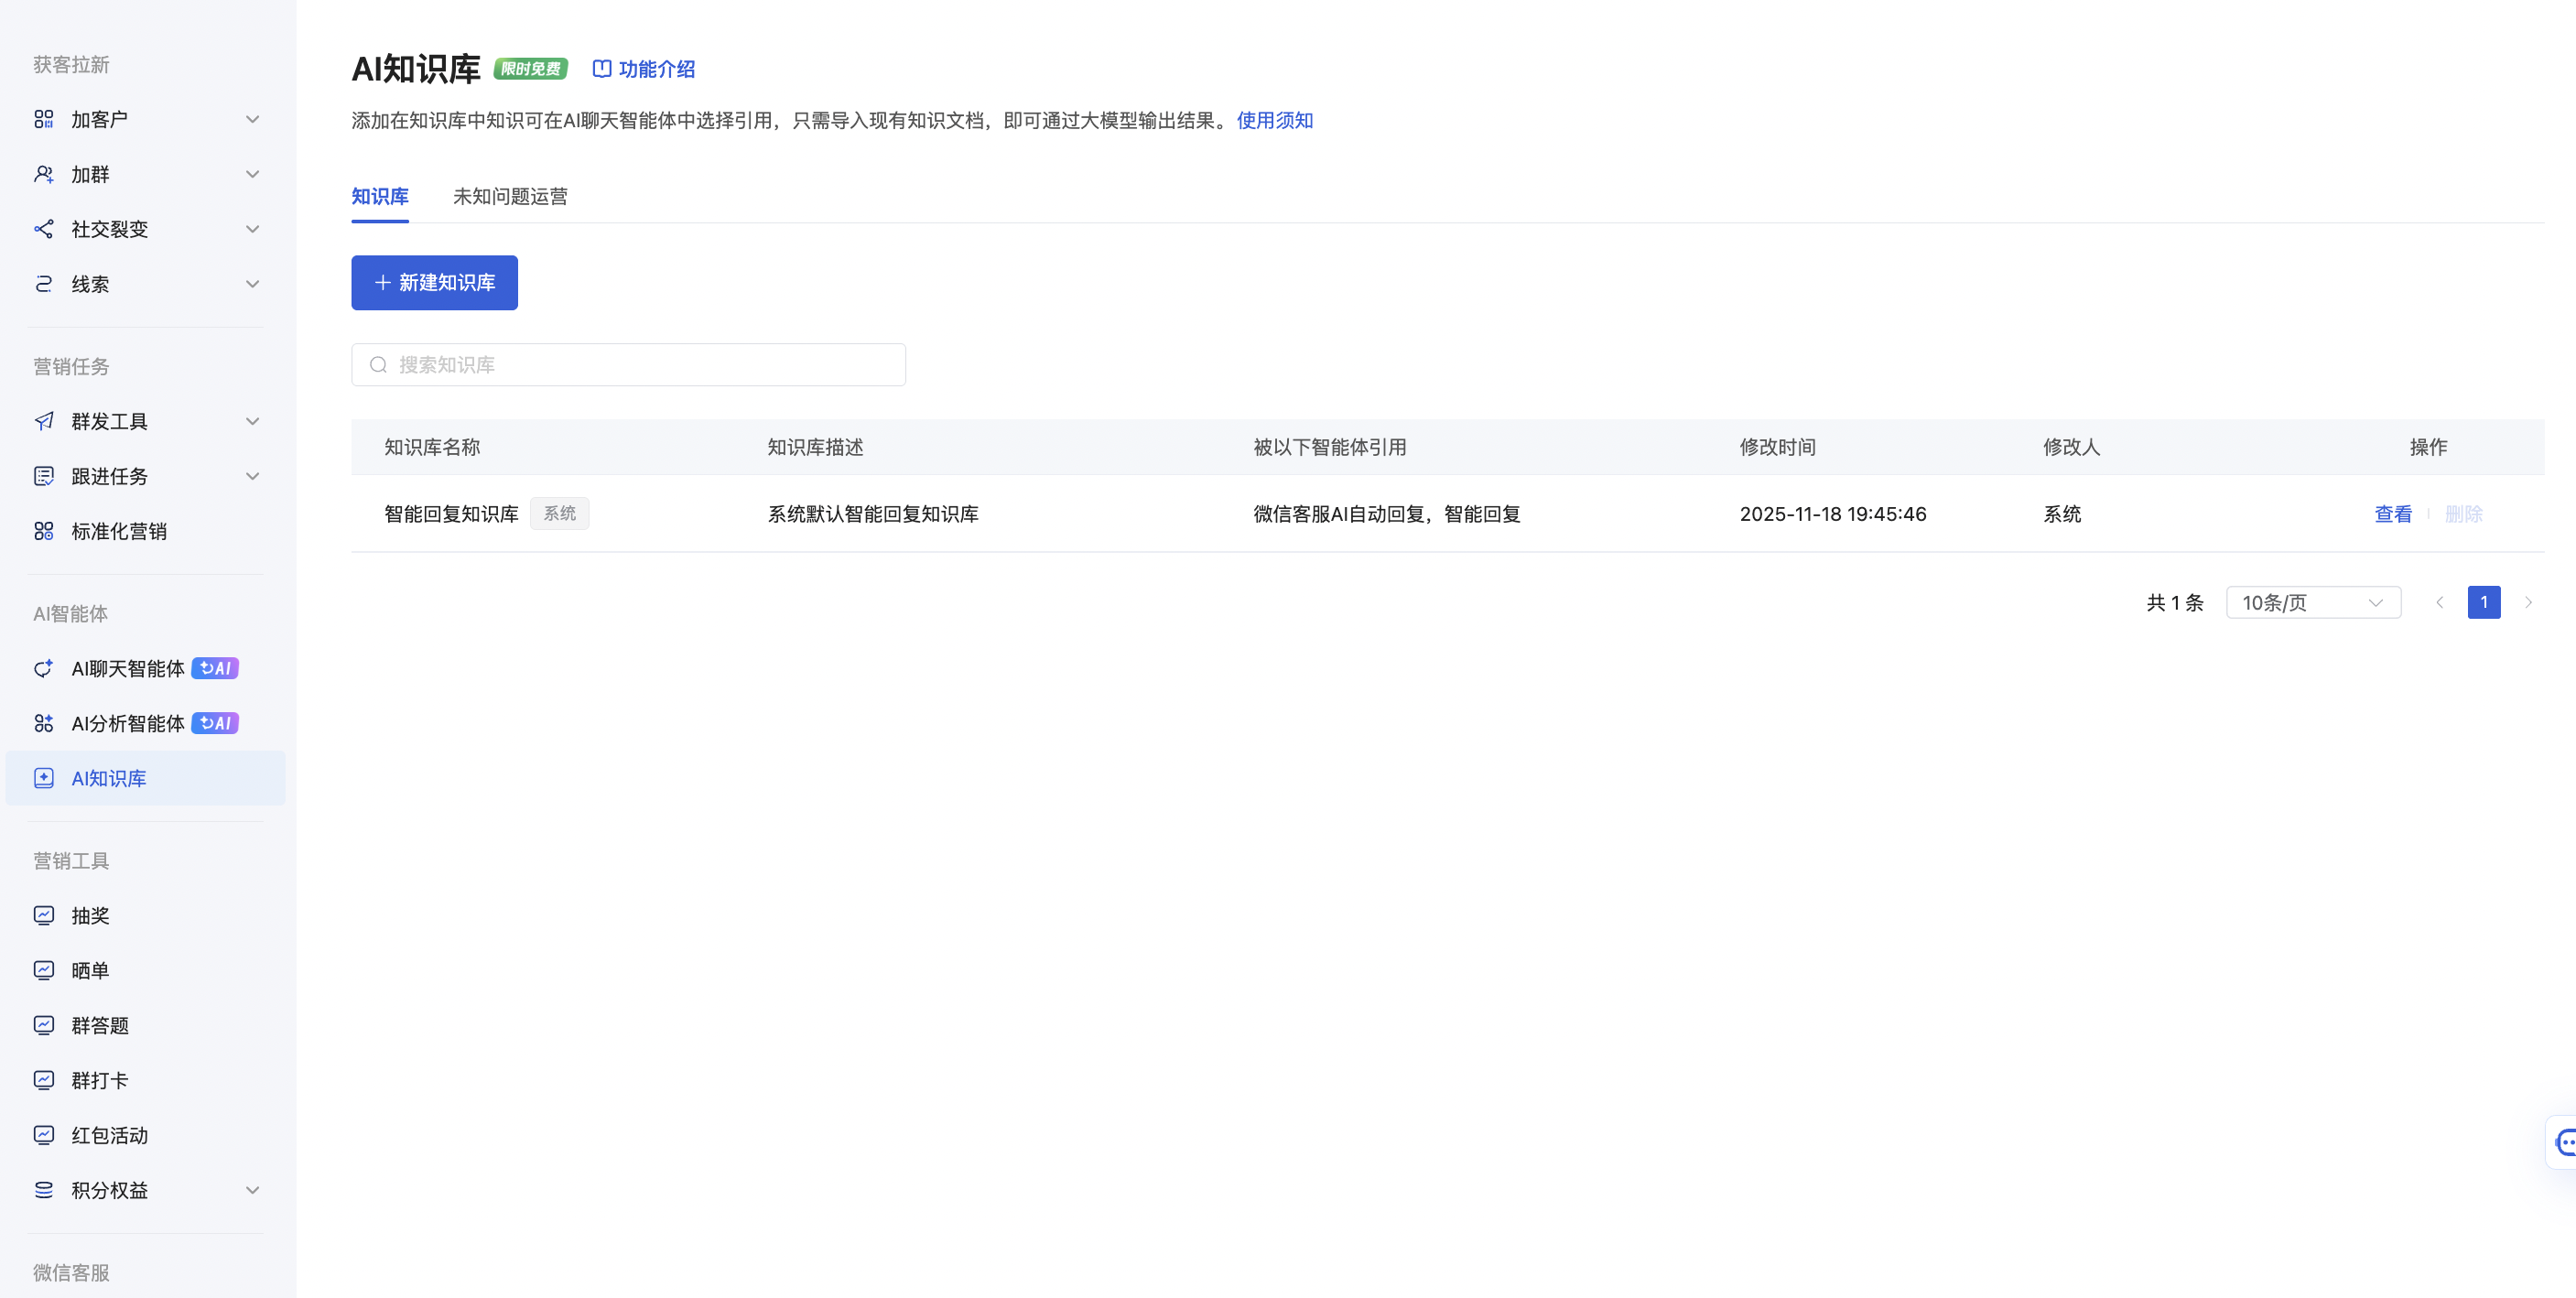Click the 线索 sidebar icon
Image resolution: width=2576 pixels, height=1298 pixels.
click(43, 284)
